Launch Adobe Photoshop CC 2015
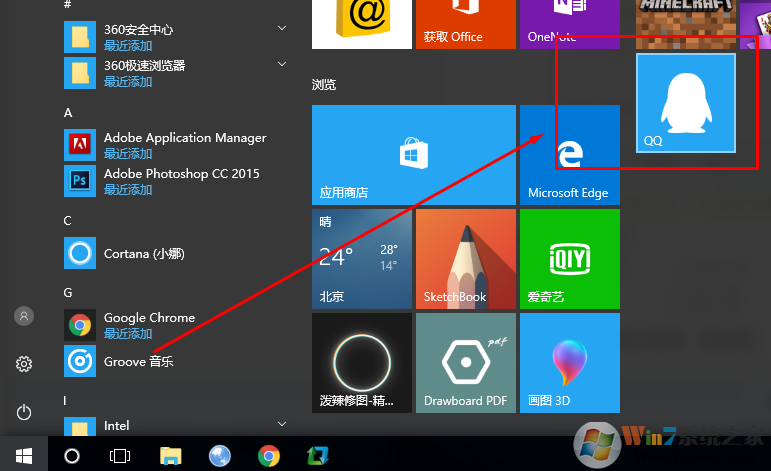 tap(176, 181)
